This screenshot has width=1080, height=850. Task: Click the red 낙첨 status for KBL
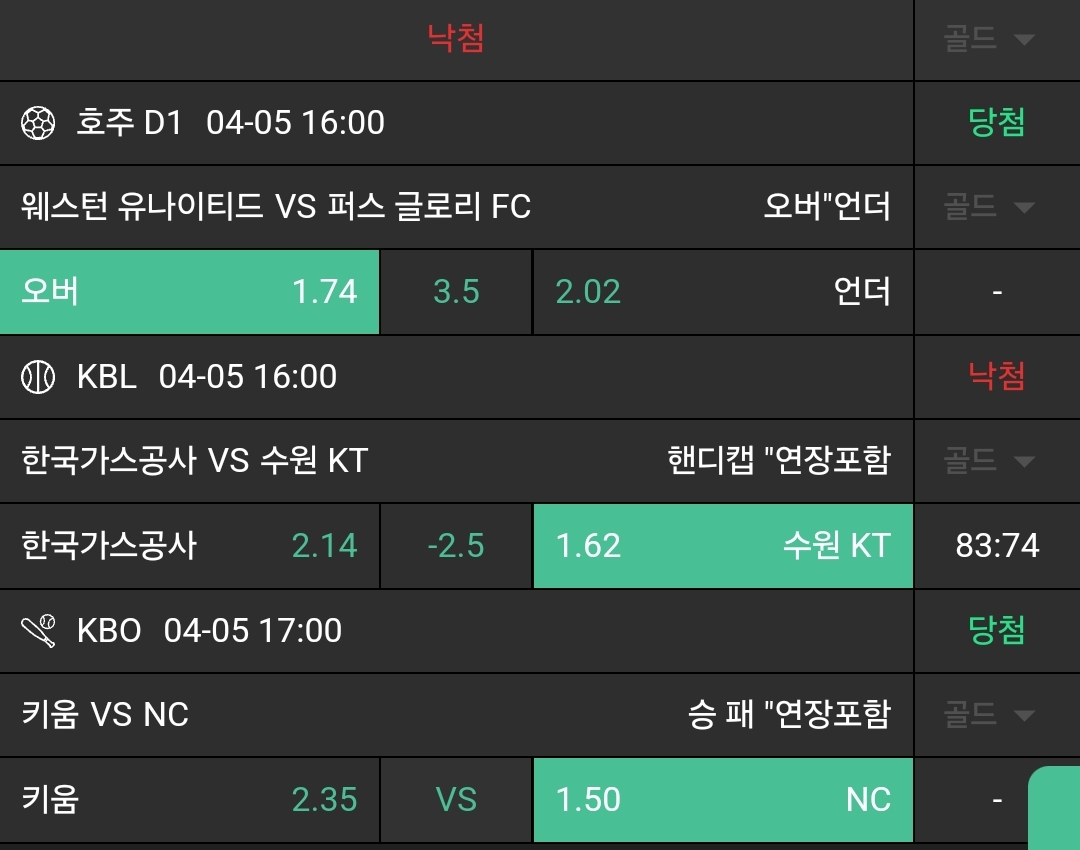click(997, 377)
